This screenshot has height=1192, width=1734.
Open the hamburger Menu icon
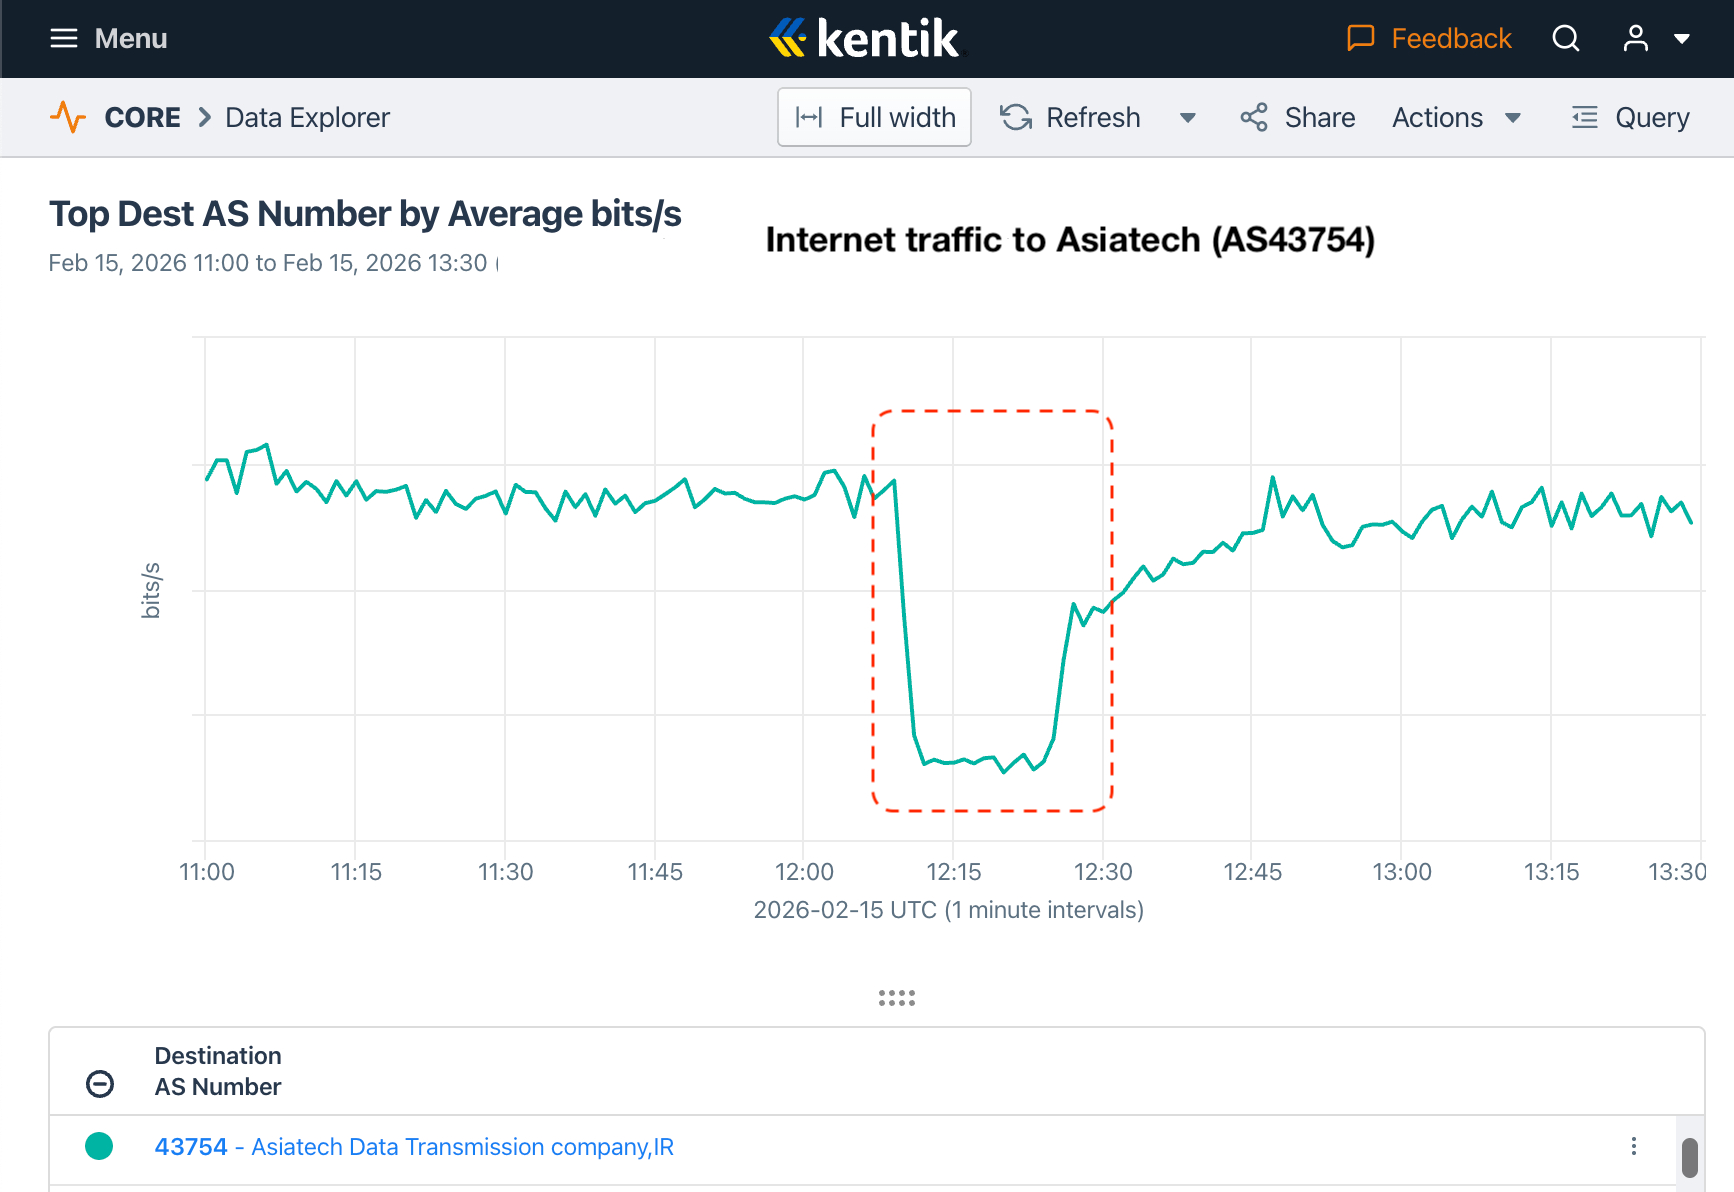tap(64, 39)
